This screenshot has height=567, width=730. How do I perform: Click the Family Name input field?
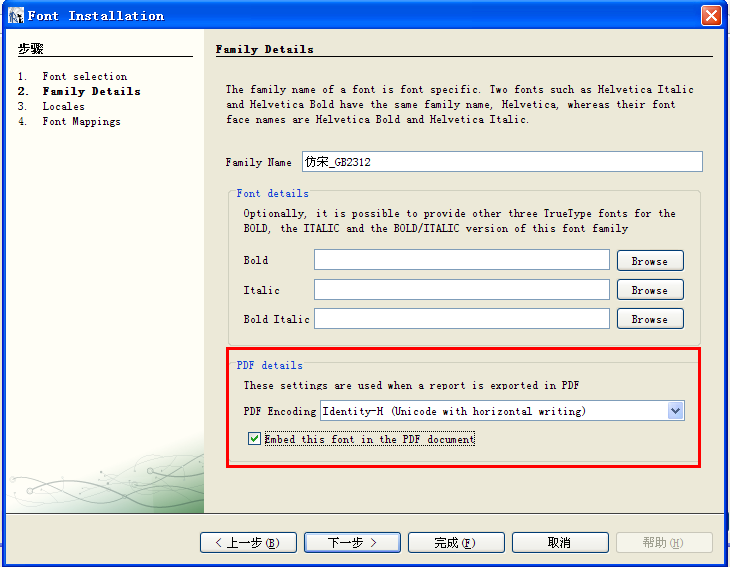[502, 162]
